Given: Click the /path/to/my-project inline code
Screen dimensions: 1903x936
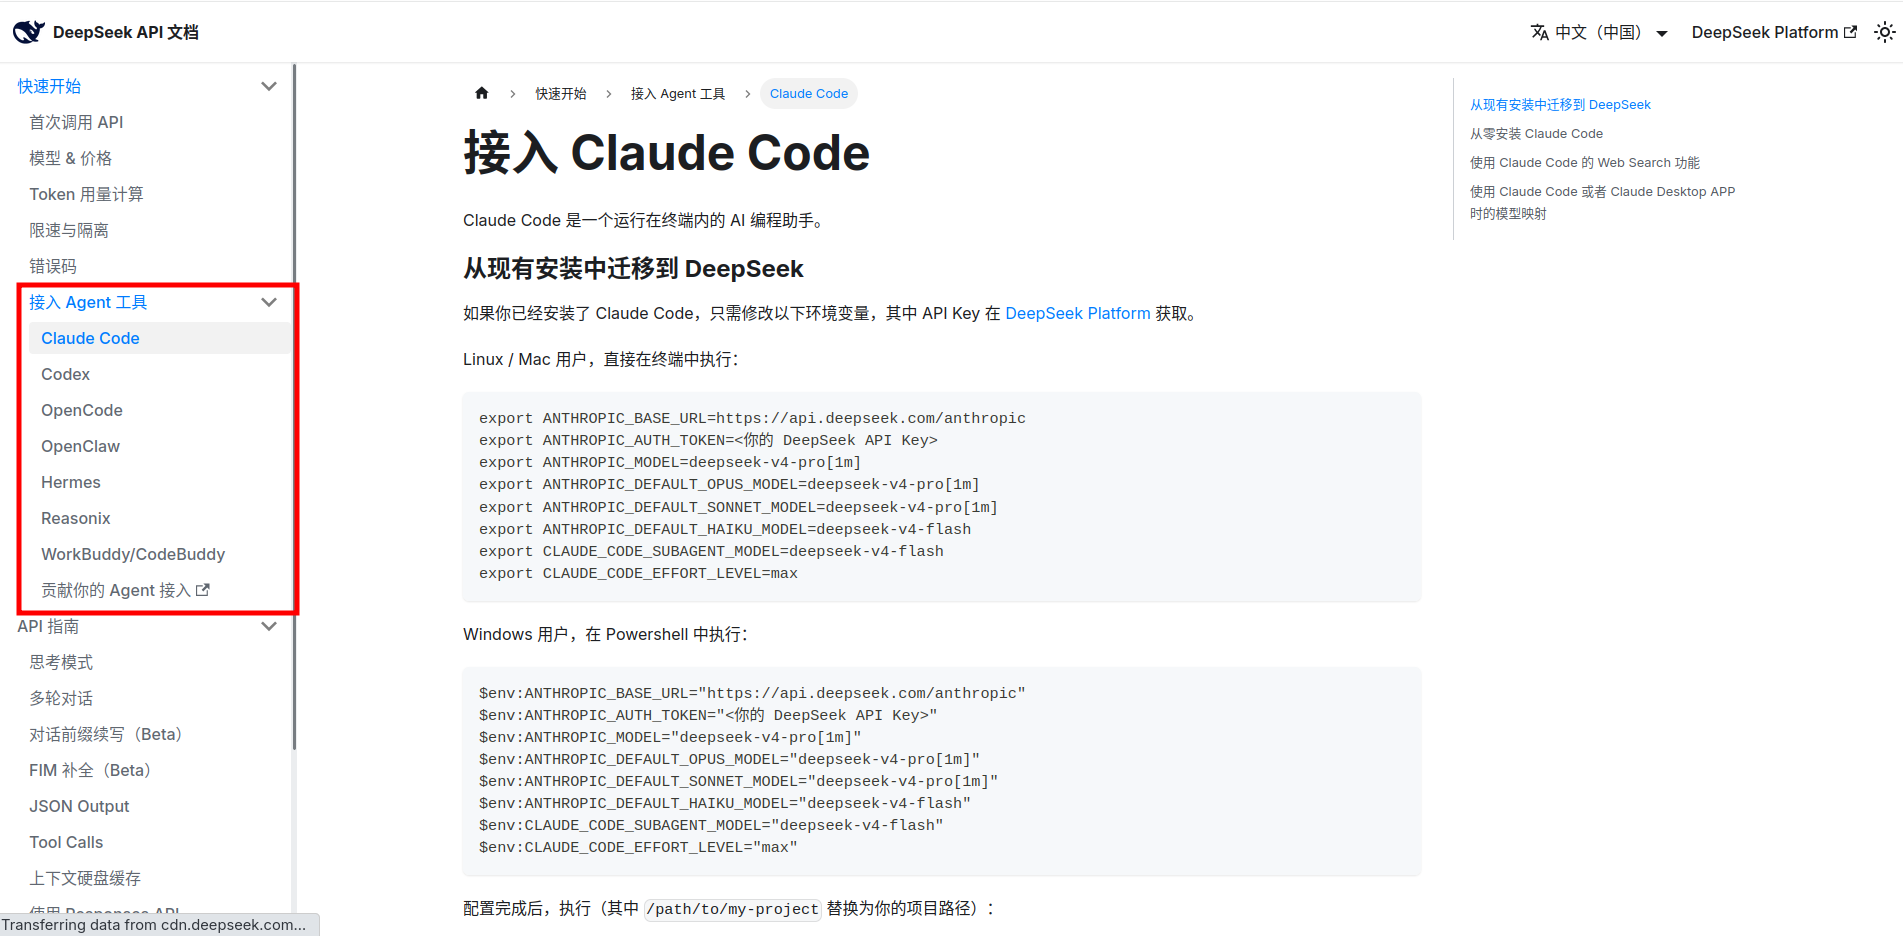Looking at the screenshot, I should [x=733, y=909].
